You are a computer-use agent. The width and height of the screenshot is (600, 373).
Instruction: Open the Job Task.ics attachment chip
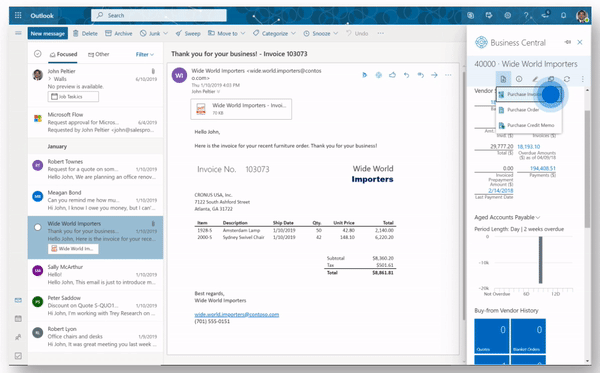pyautogui.click(x=73, y=96)
